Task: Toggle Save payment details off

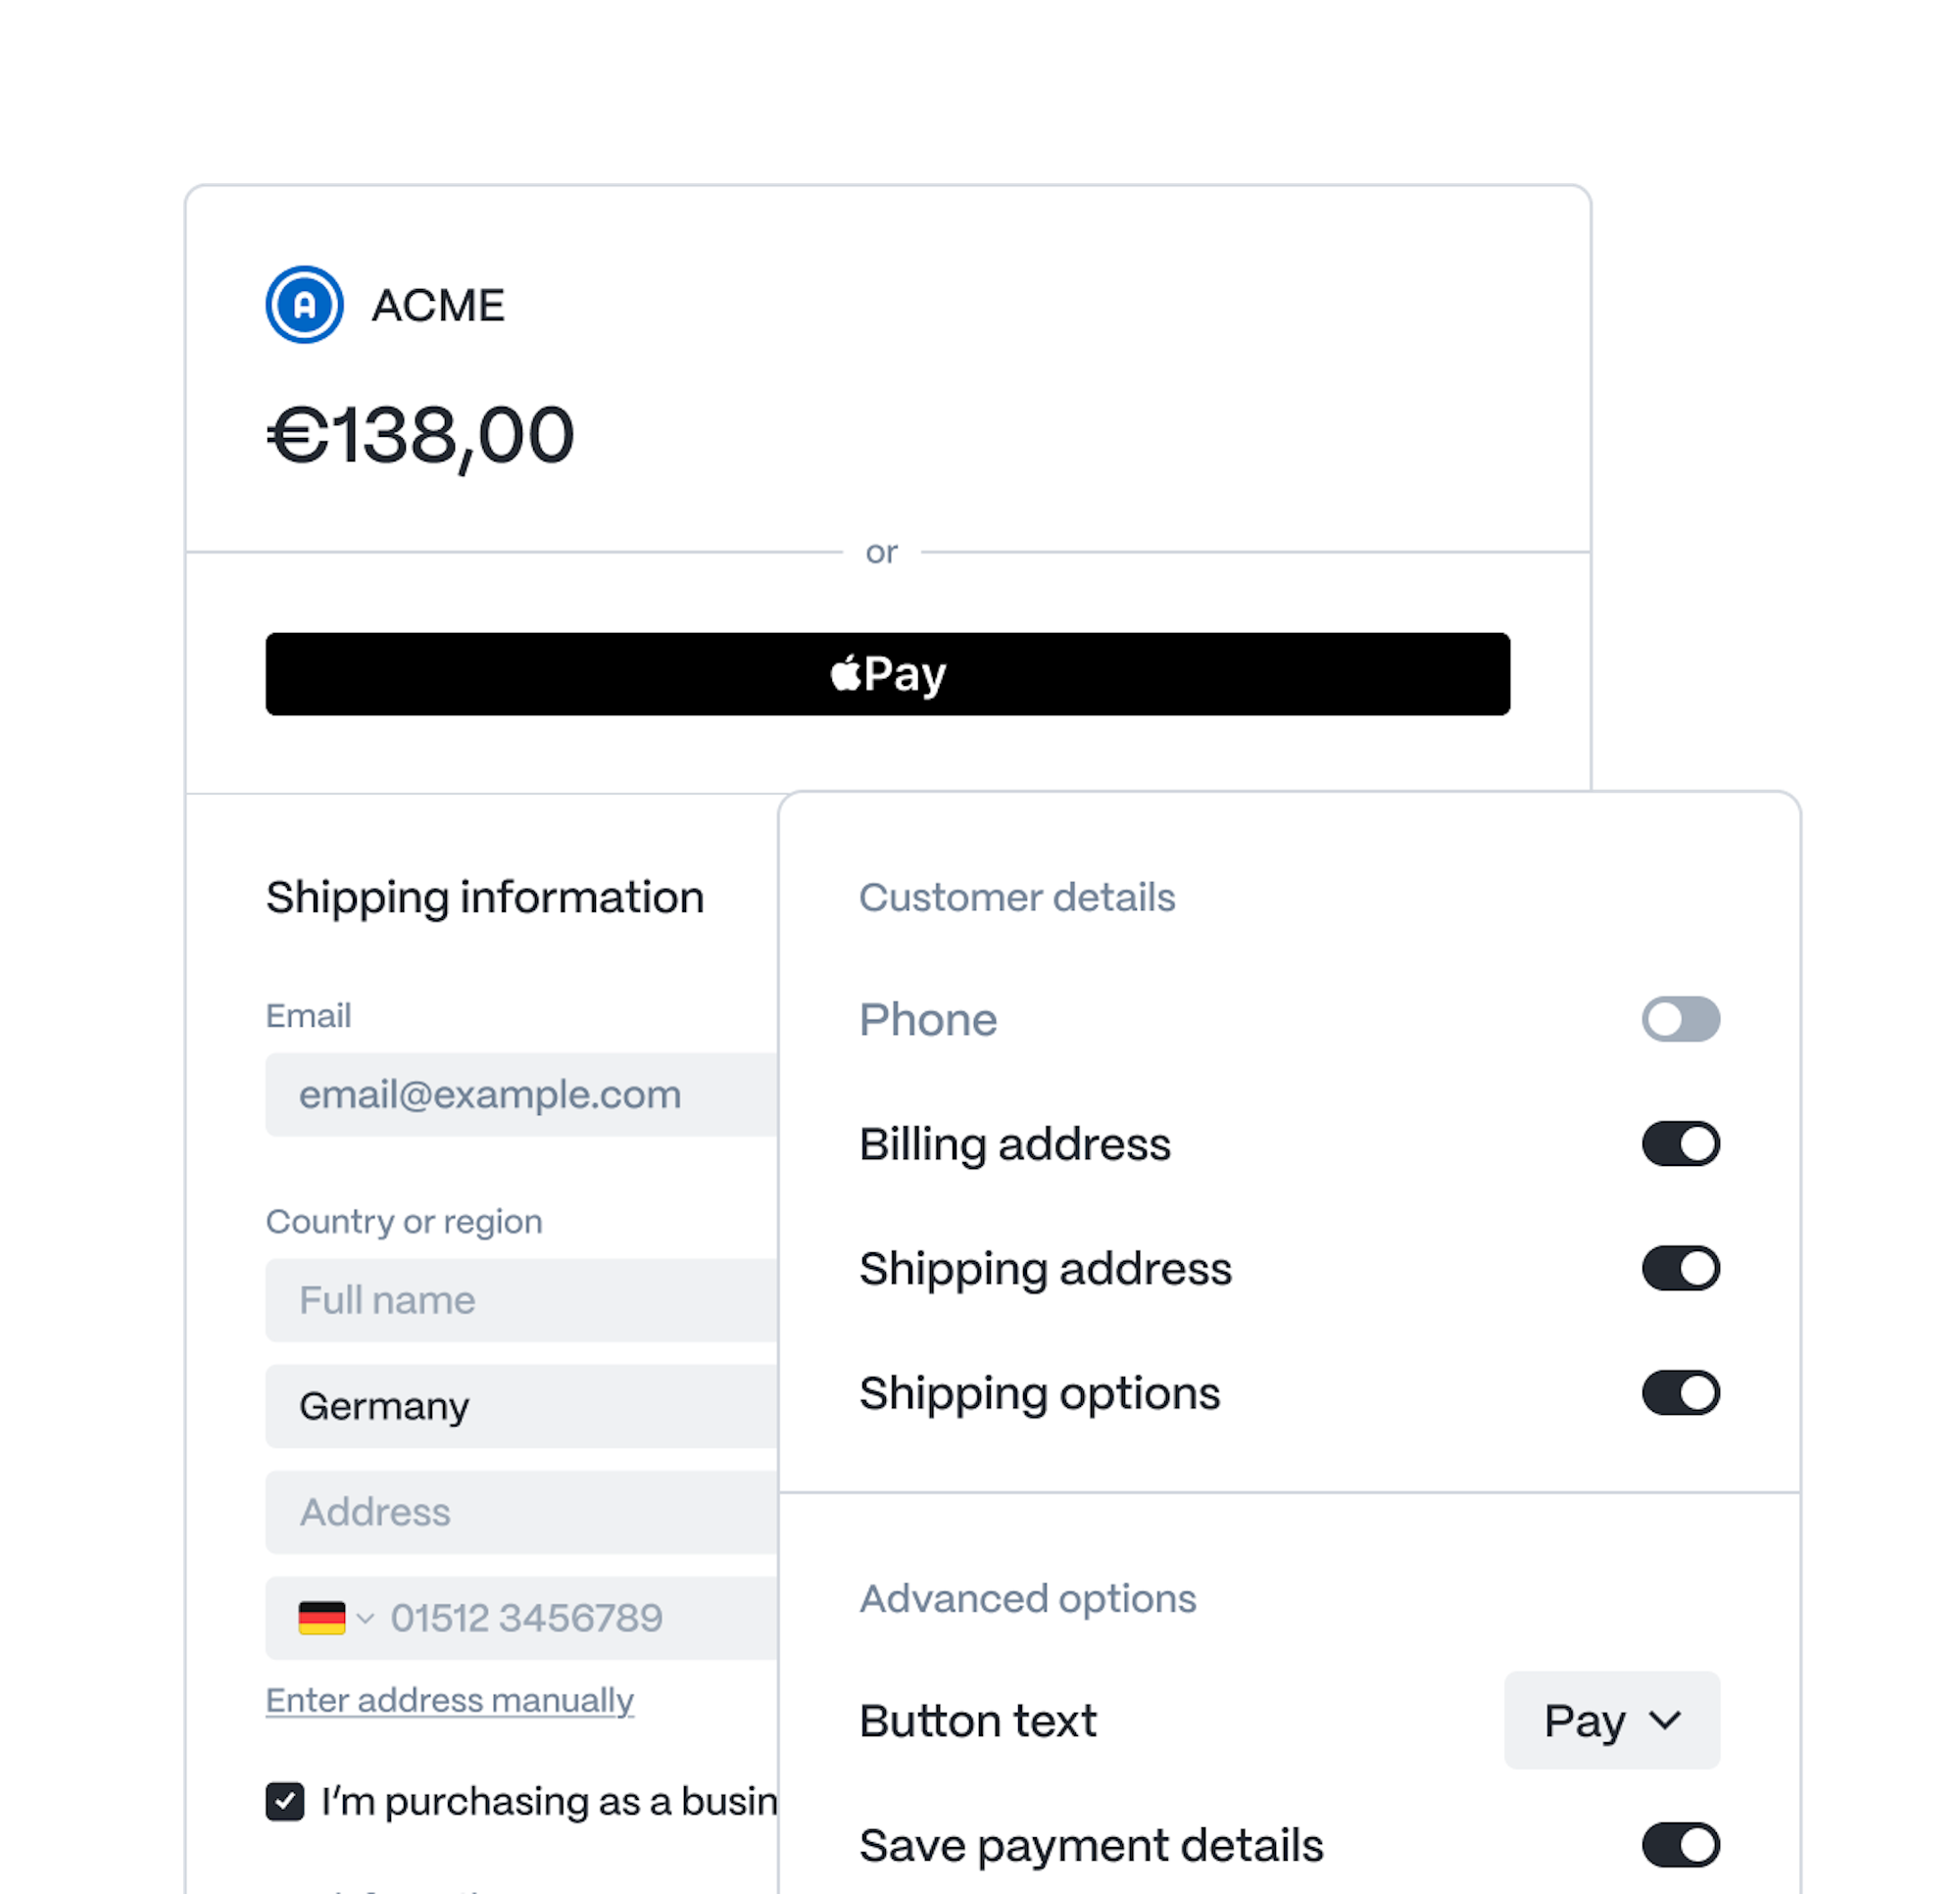Action: point(1680,1845)
